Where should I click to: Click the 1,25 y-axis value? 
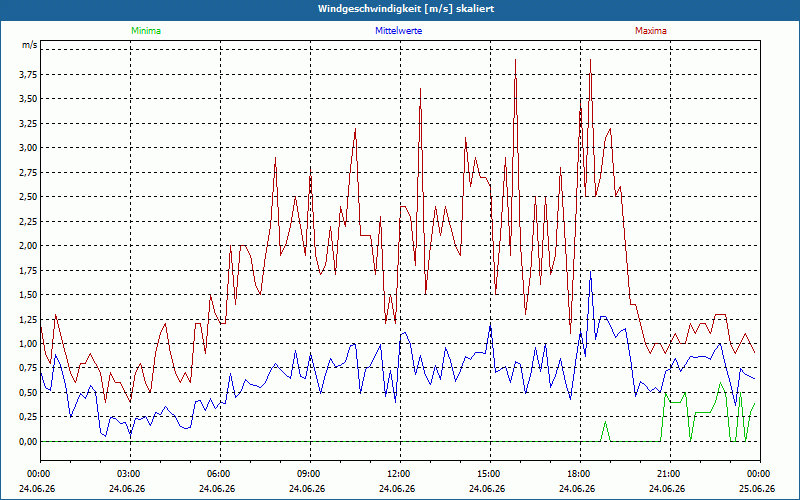click(28, 319)
